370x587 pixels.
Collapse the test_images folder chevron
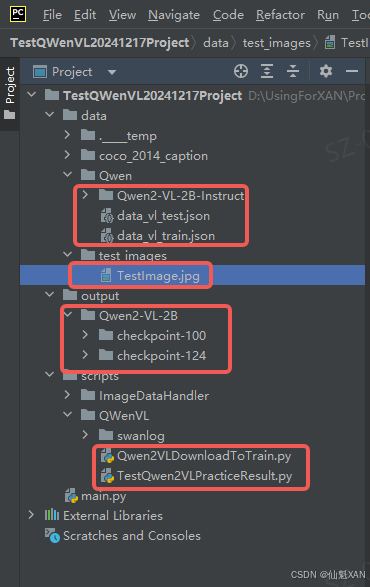click(67, 255)
